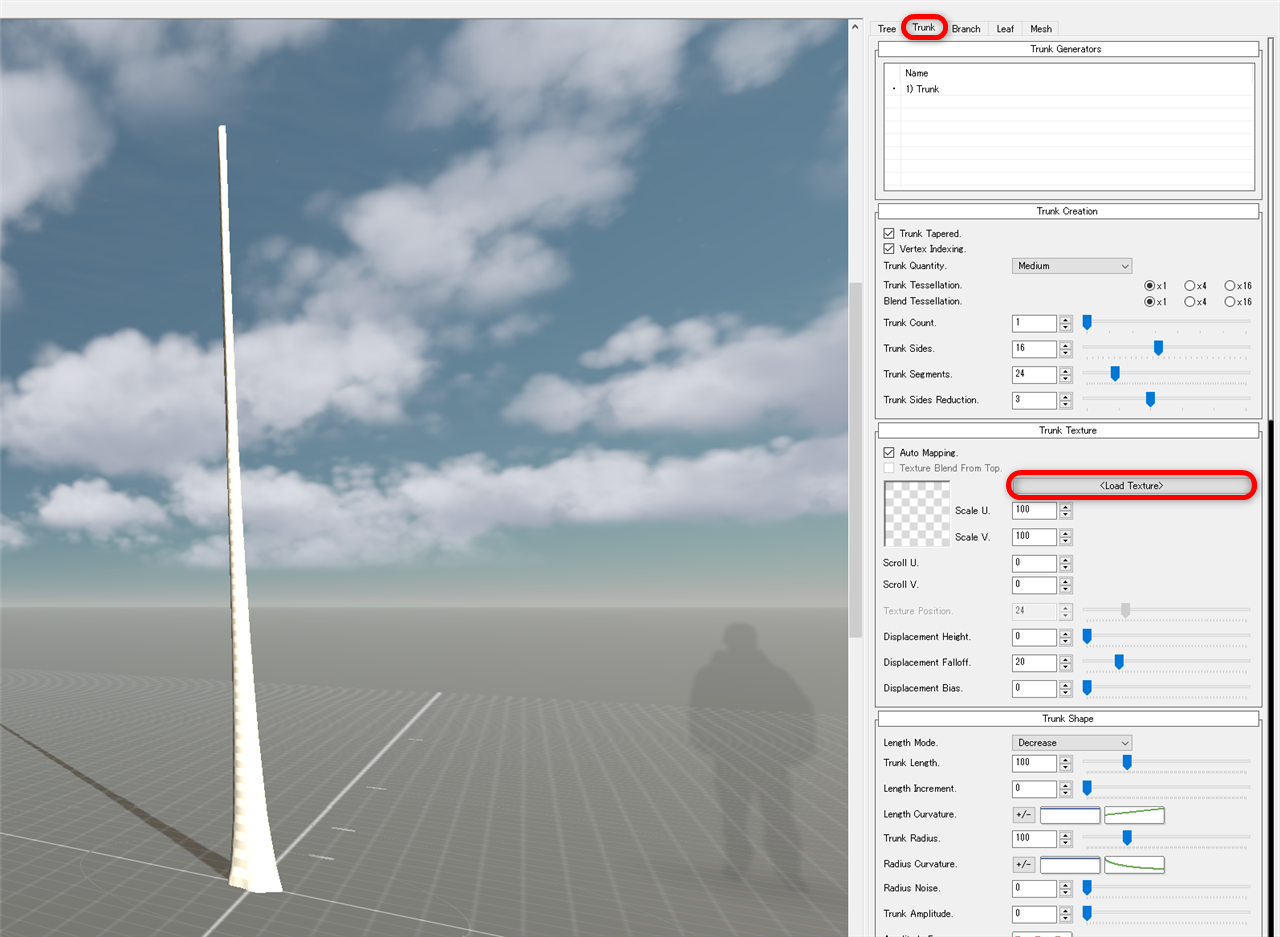This screenshot has height=937, width=1280.
Task: Click the +/- button beside Length Curvature
Action: 1023,814
